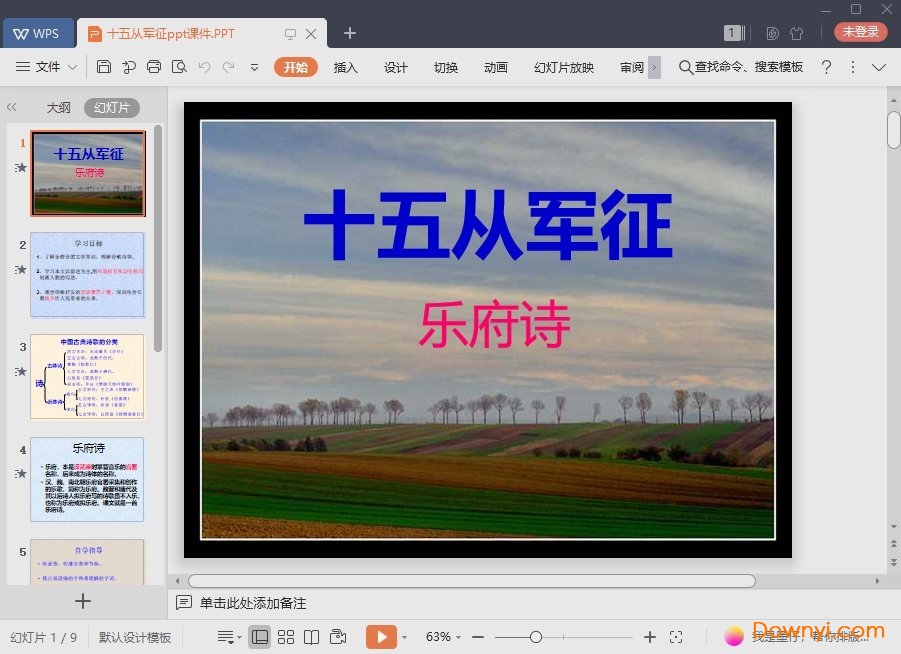This screenshot has height=654, width=901.
Task: Open the 文件 (File) menu
Action: [46, 68]
